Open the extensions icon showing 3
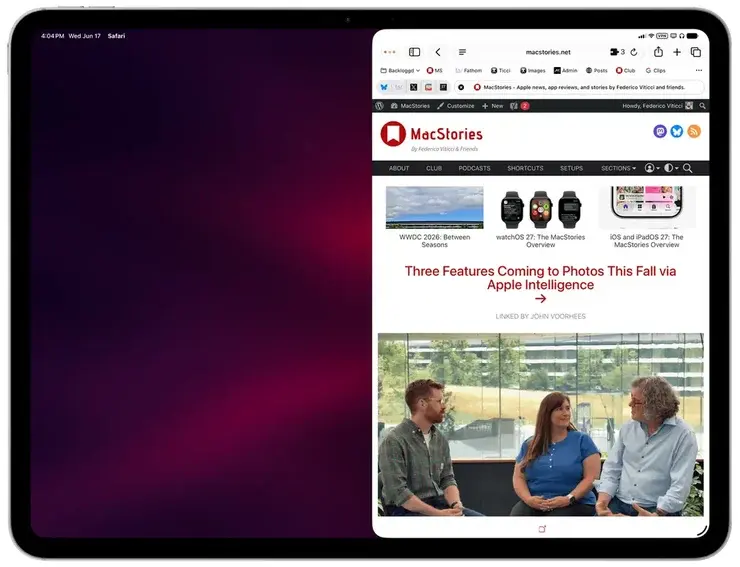This screenshot has height=567, width=740. tap(617, 52)
